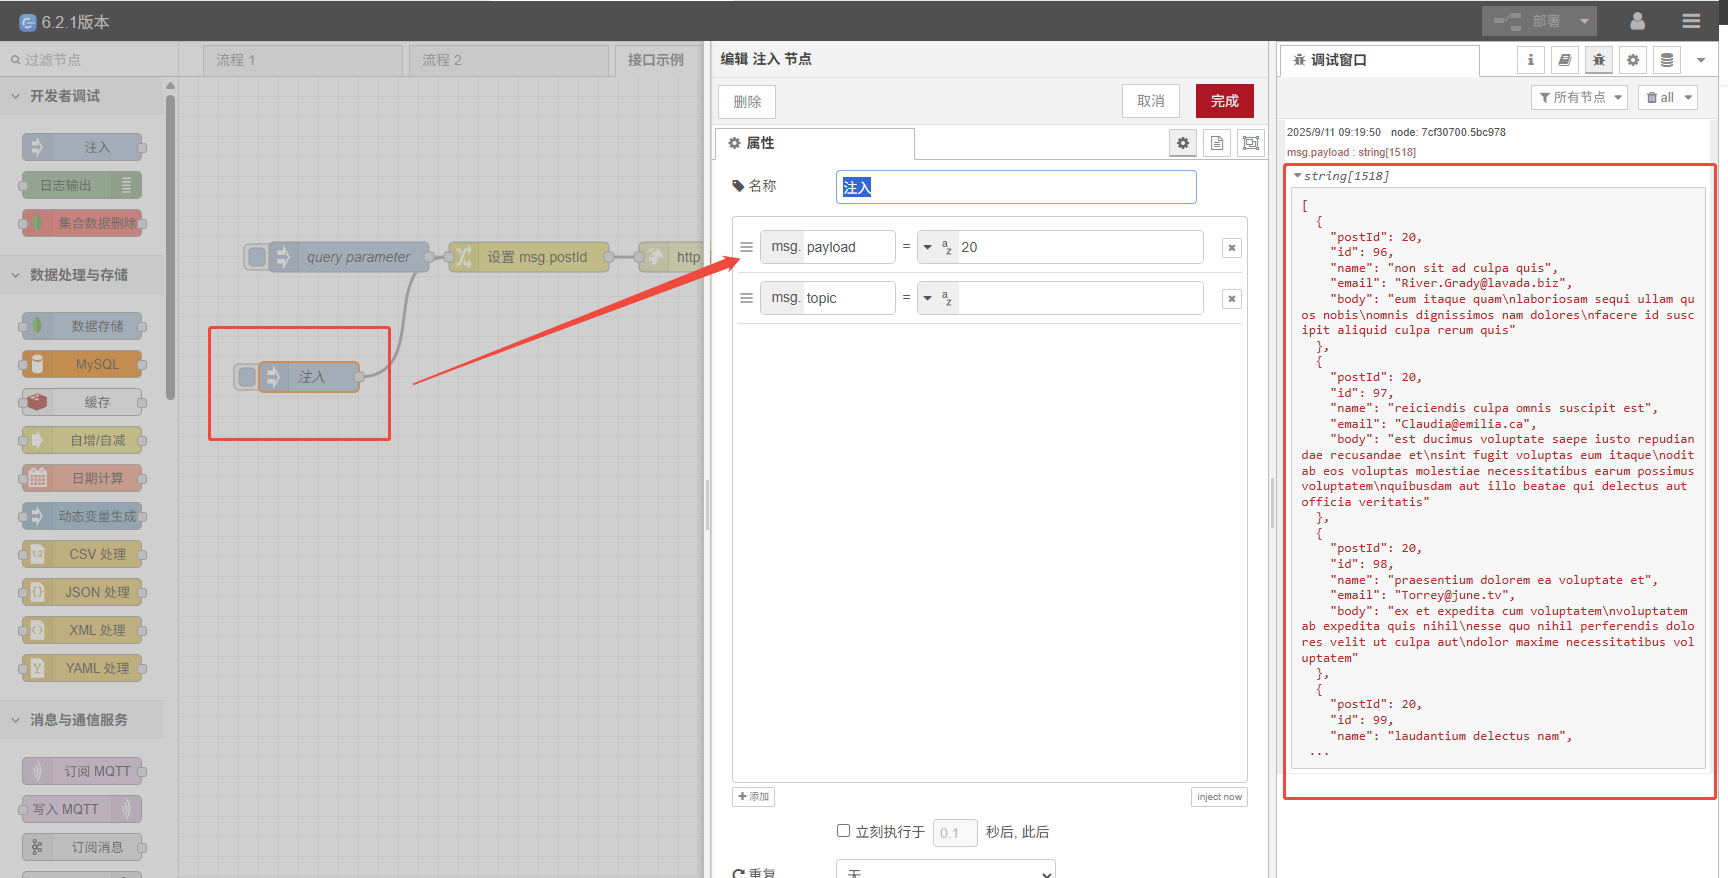This screenshot has height=878, width=1728.
Task: Select the JSON 处理 palette node
Action: pos(83,592)
